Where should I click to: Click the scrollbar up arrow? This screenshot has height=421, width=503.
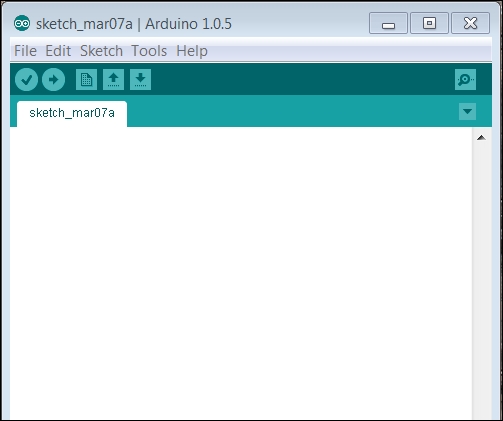click(x=481, y=137)
